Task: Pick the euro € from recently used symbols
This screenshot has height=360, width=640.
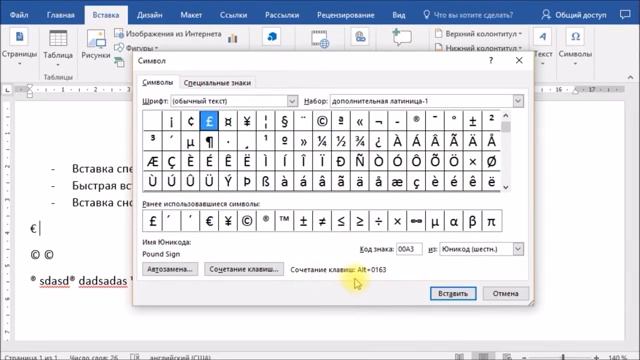Action: tap(209, 221)
